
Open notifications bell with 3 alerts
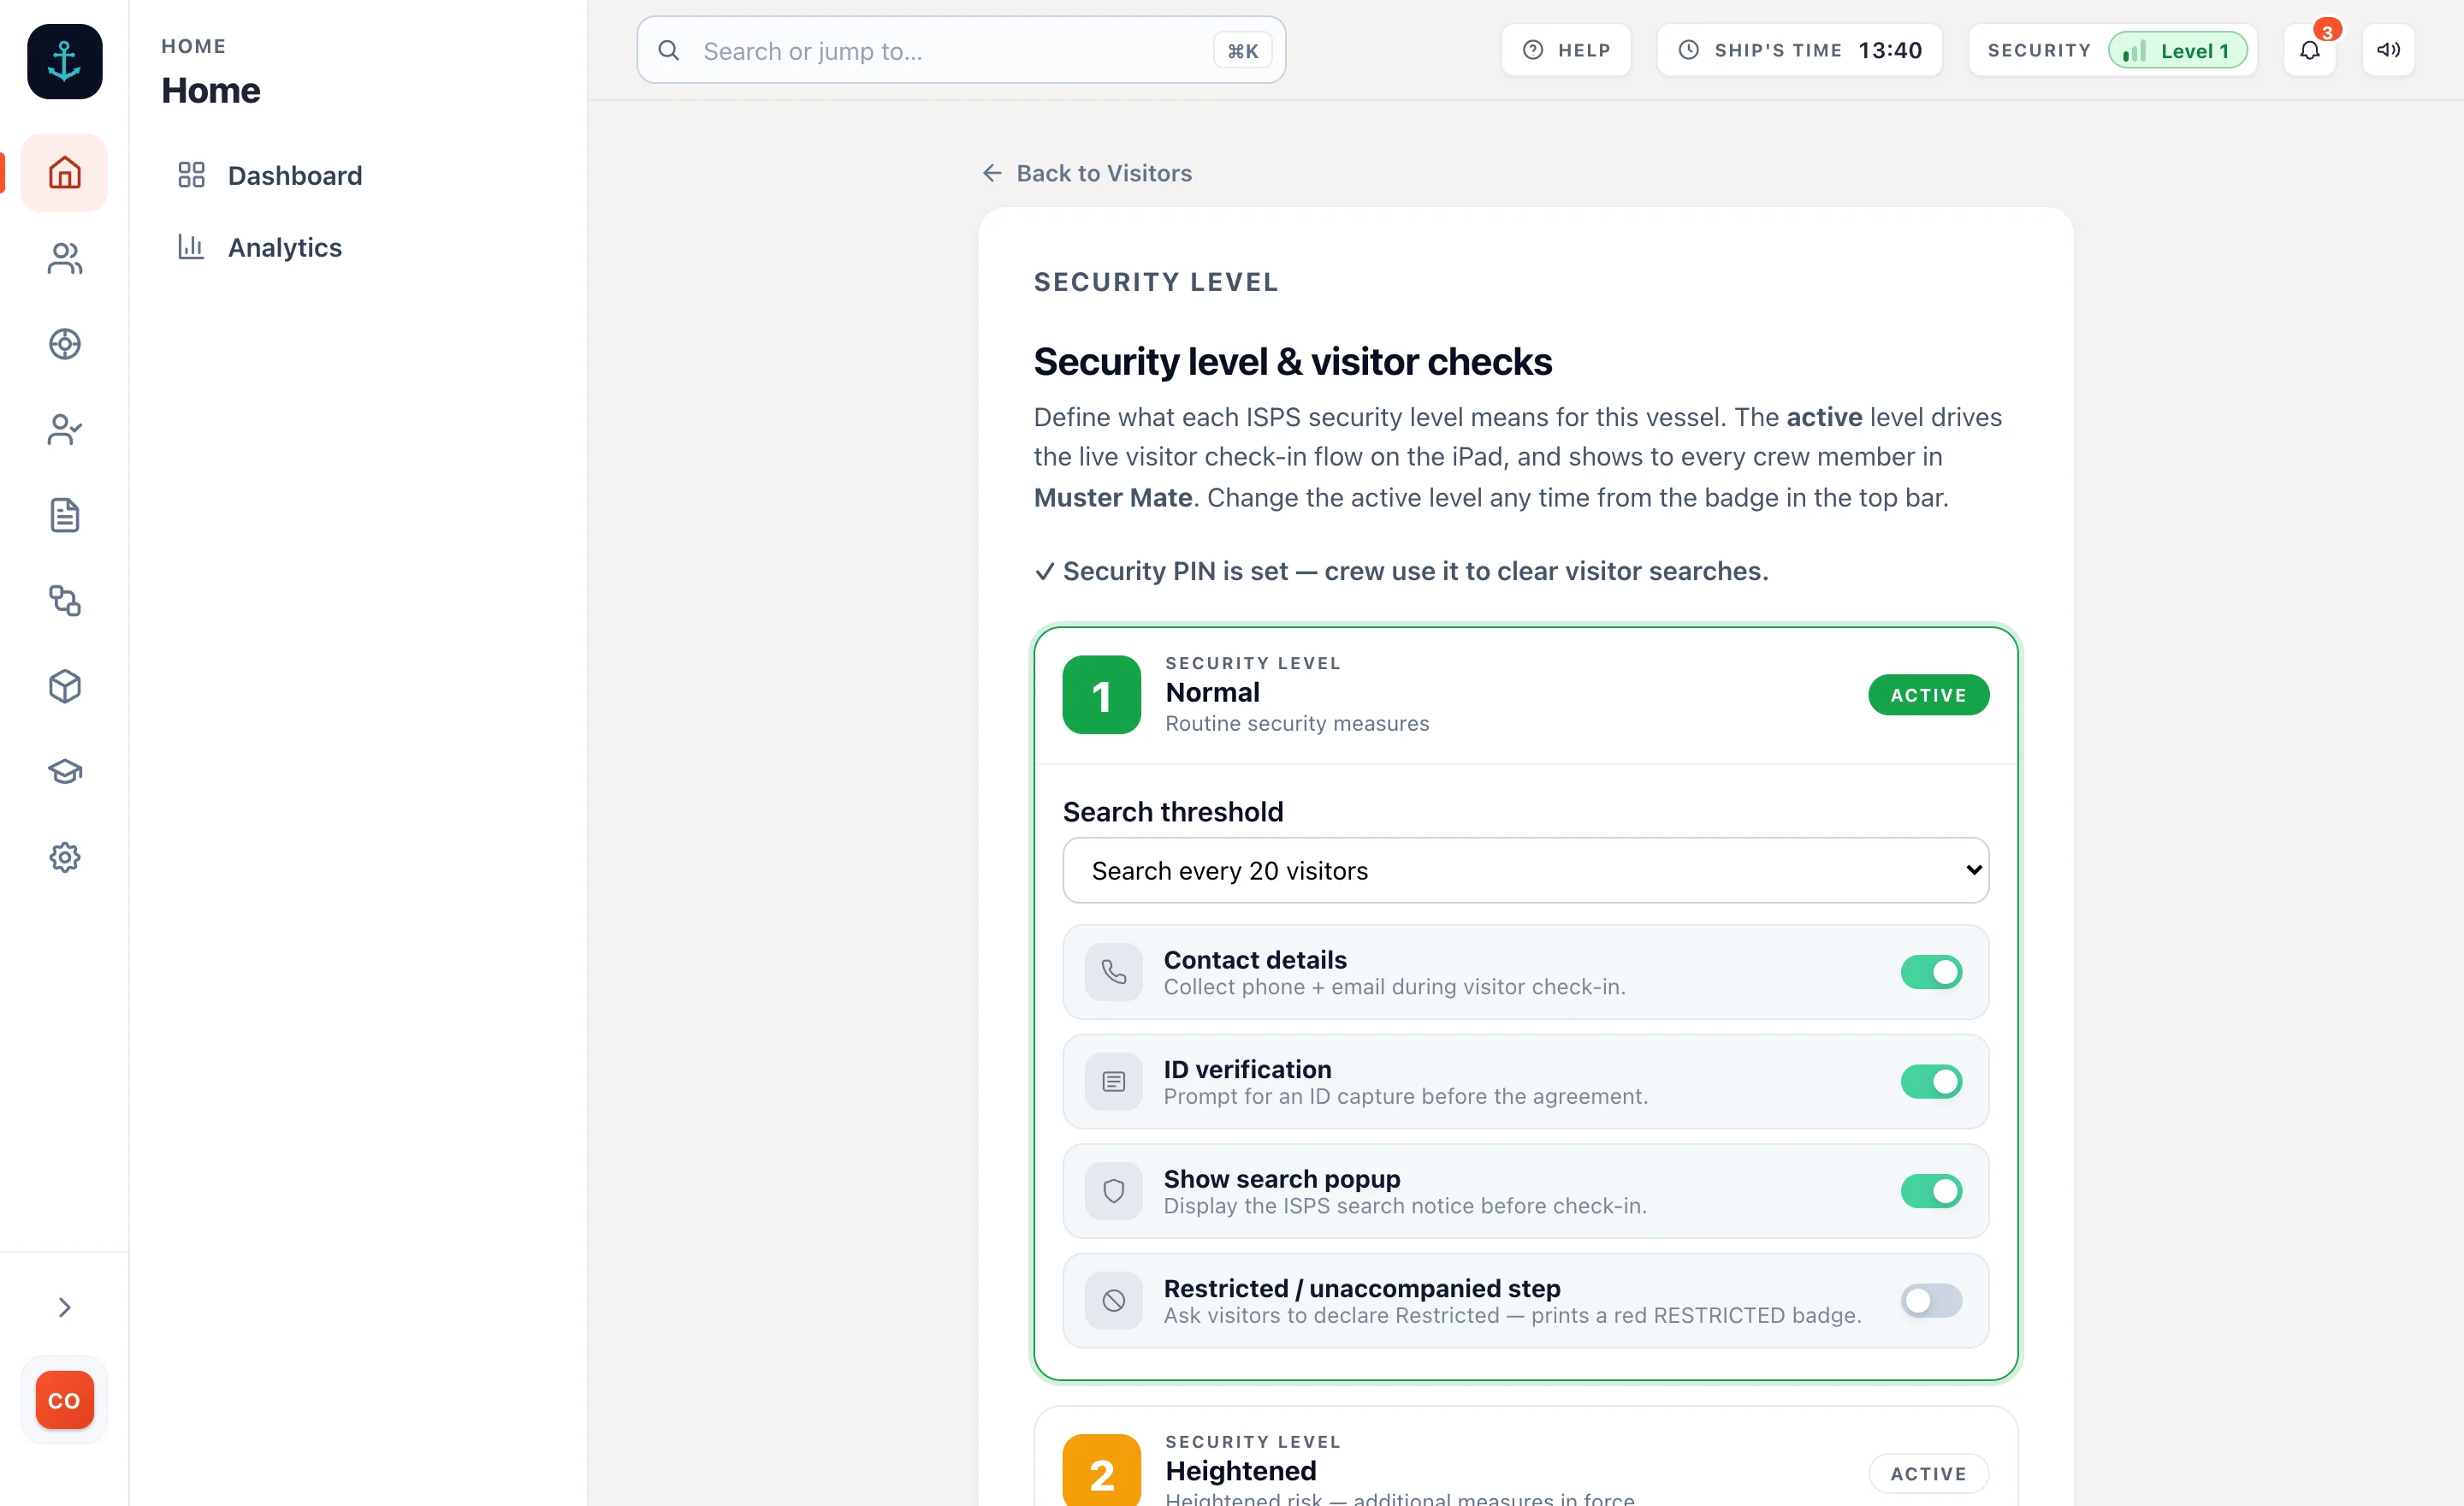[2310, 50]
